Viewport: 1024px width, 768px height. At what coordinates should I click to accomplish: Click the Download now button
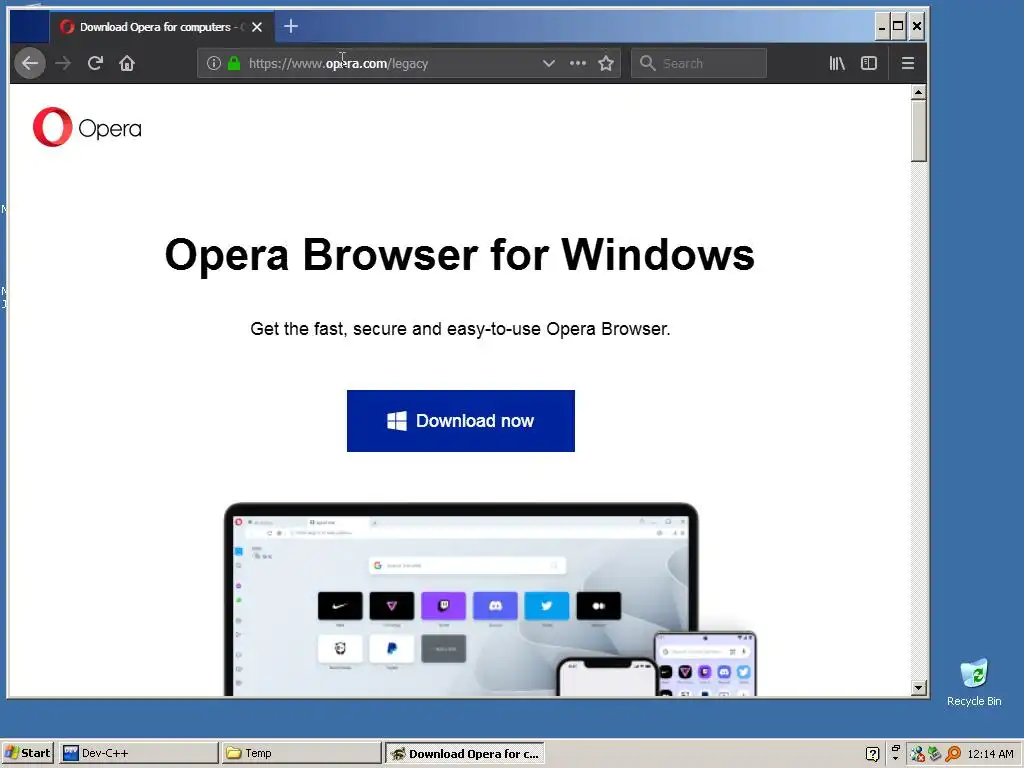[460, 421]
